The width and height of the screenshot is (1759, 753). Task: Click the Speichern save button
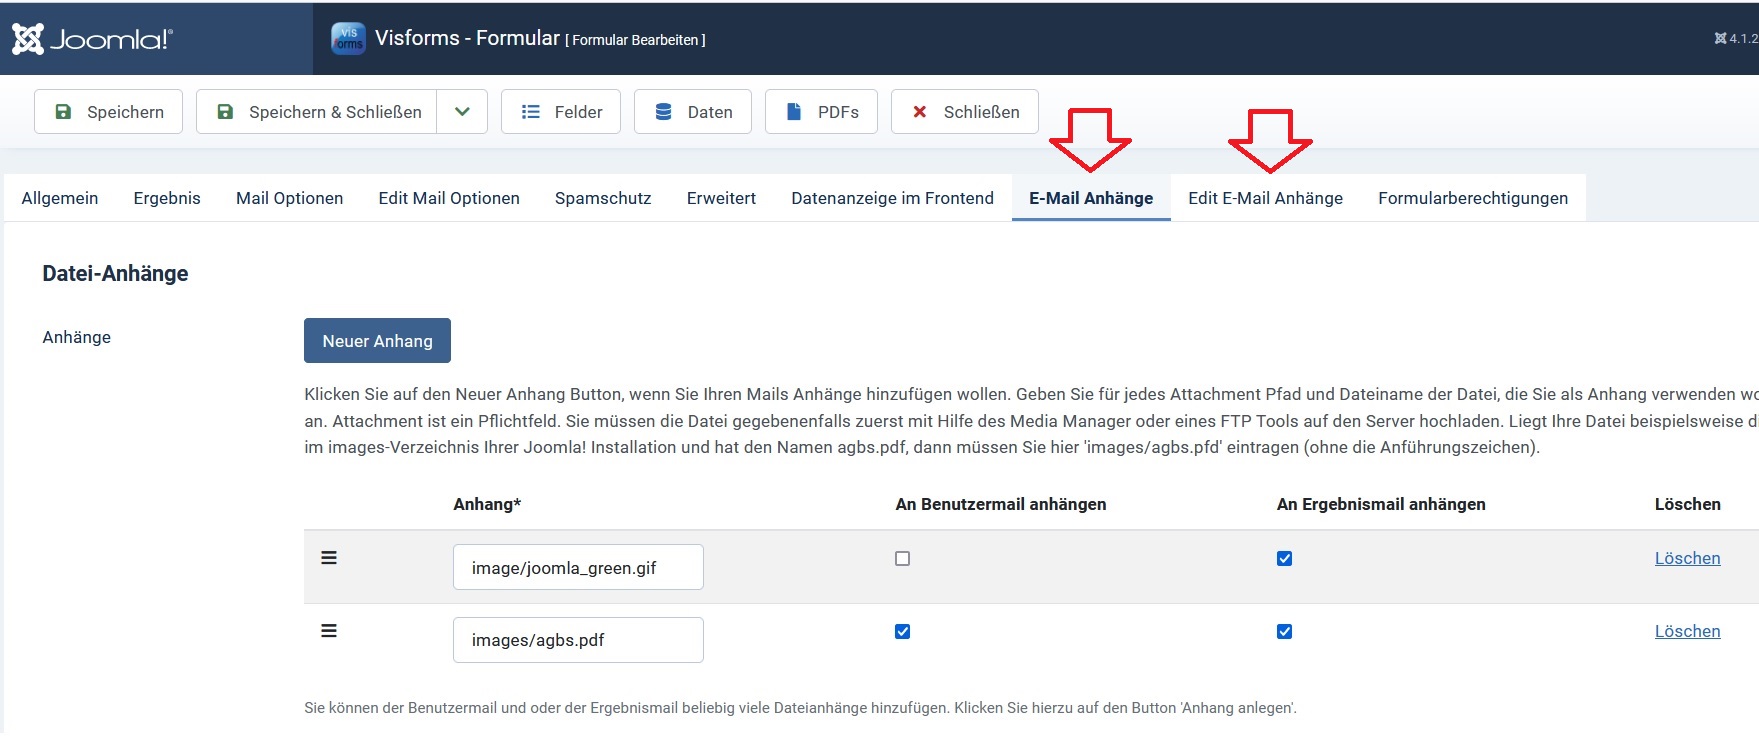point(108,112)
